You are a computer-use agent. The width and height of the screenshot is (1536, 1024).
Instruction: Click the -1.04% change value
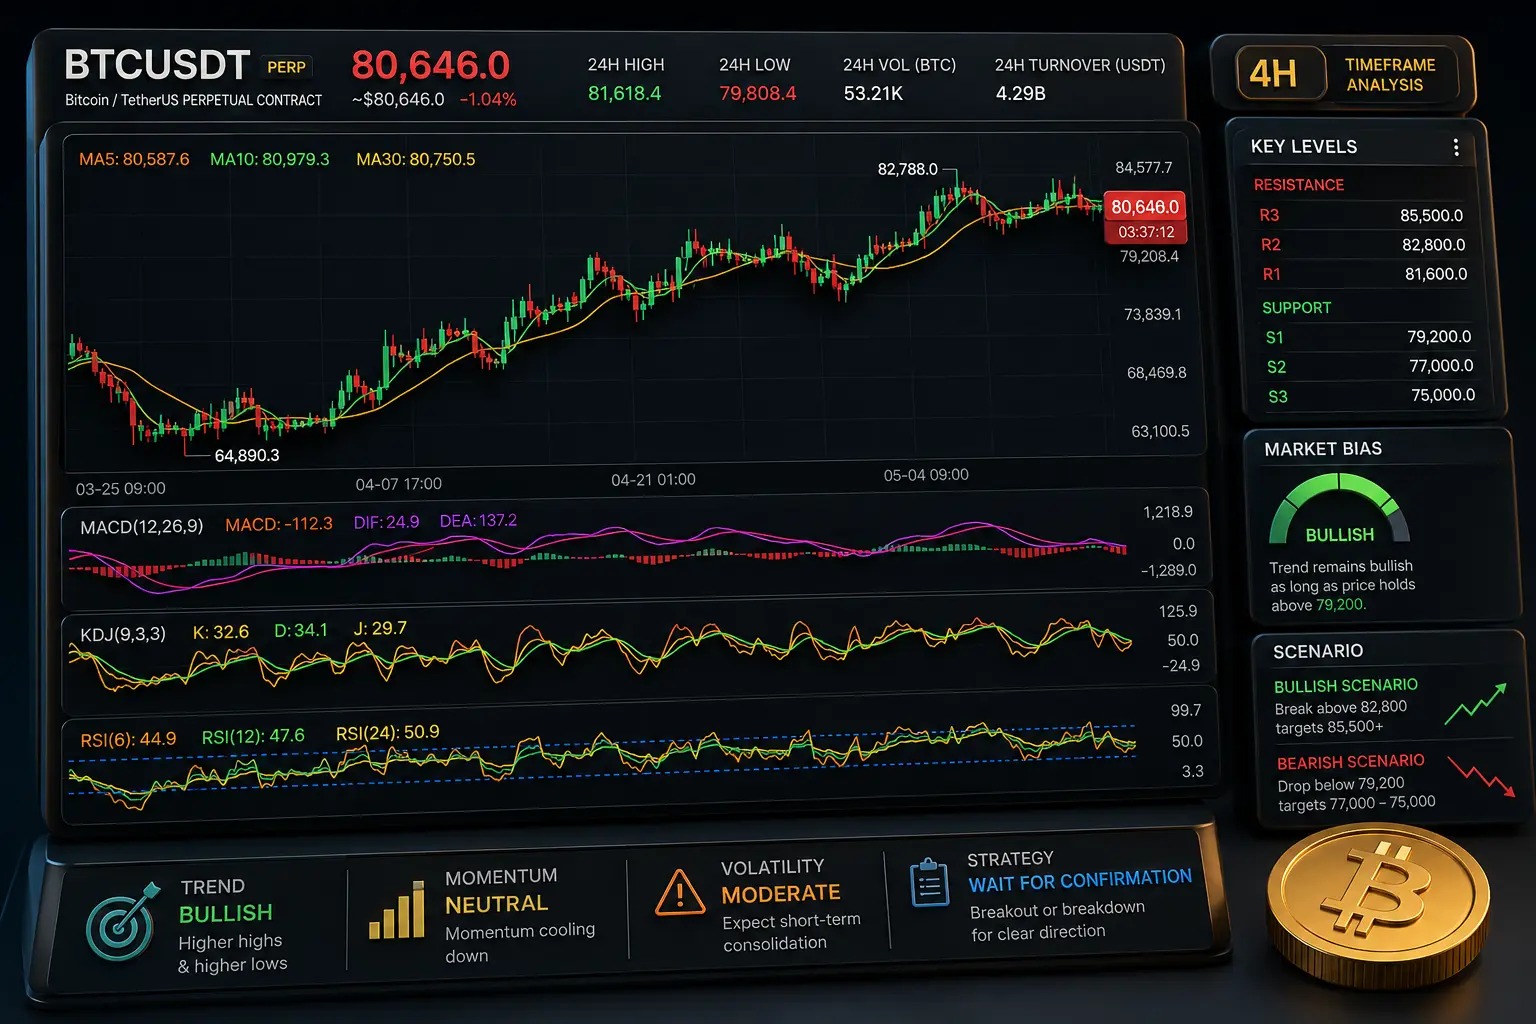[x=488, y=100]
